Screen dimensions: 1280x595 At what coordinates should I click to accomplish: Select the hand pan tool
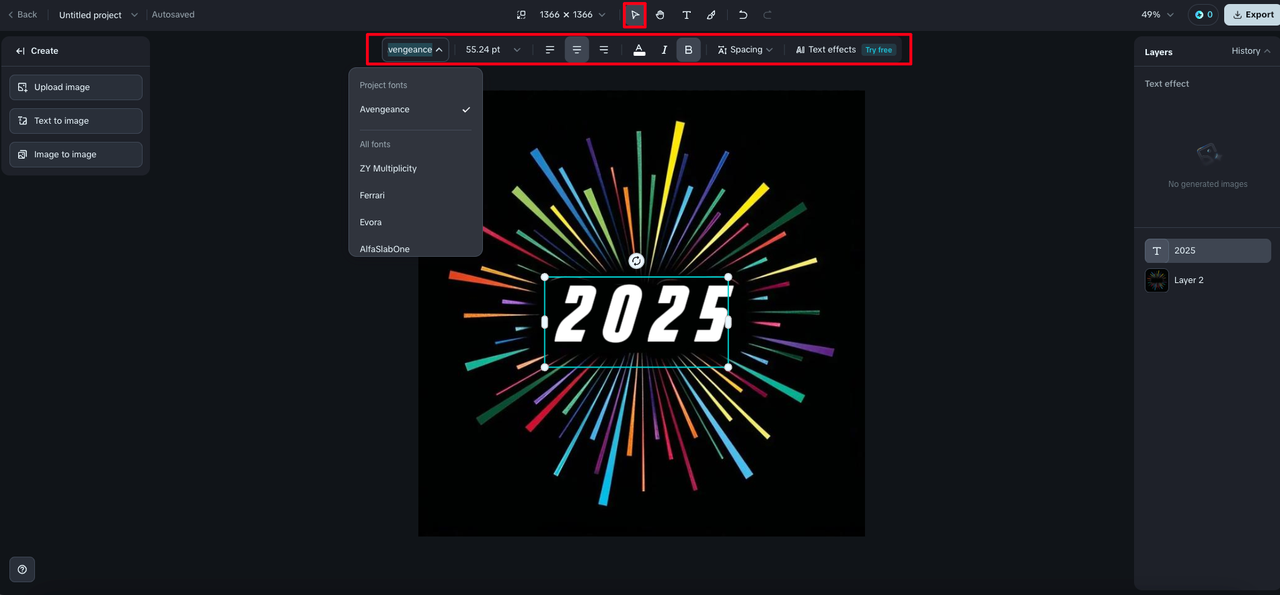[x=660, y=15]
